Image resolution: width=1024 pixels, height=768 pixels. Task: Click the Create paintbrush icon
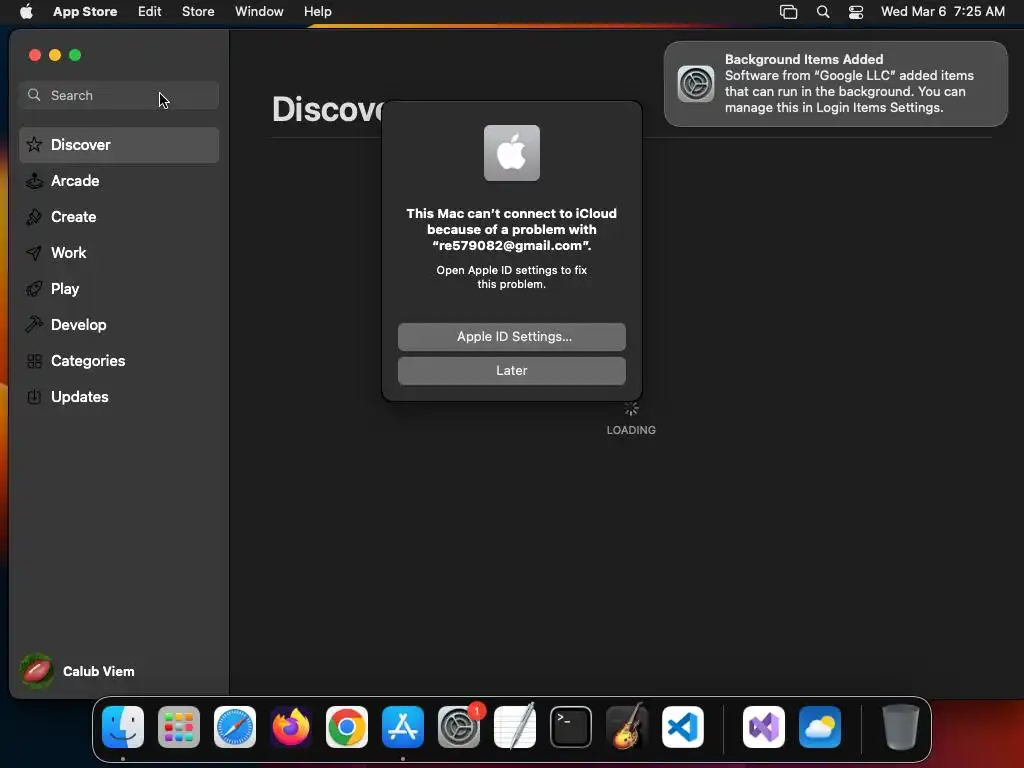point(34,217)
